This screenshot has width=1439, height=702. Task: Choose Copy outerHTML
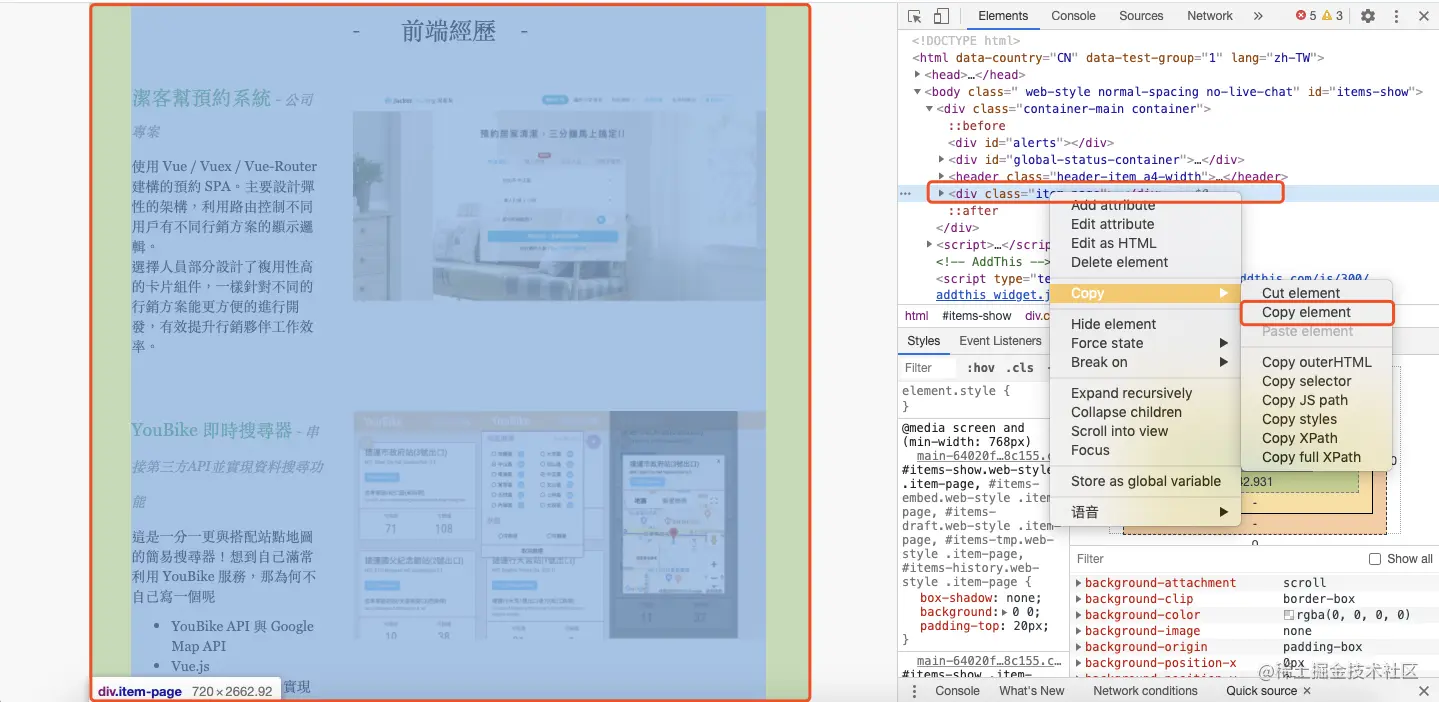(1317, 362)
